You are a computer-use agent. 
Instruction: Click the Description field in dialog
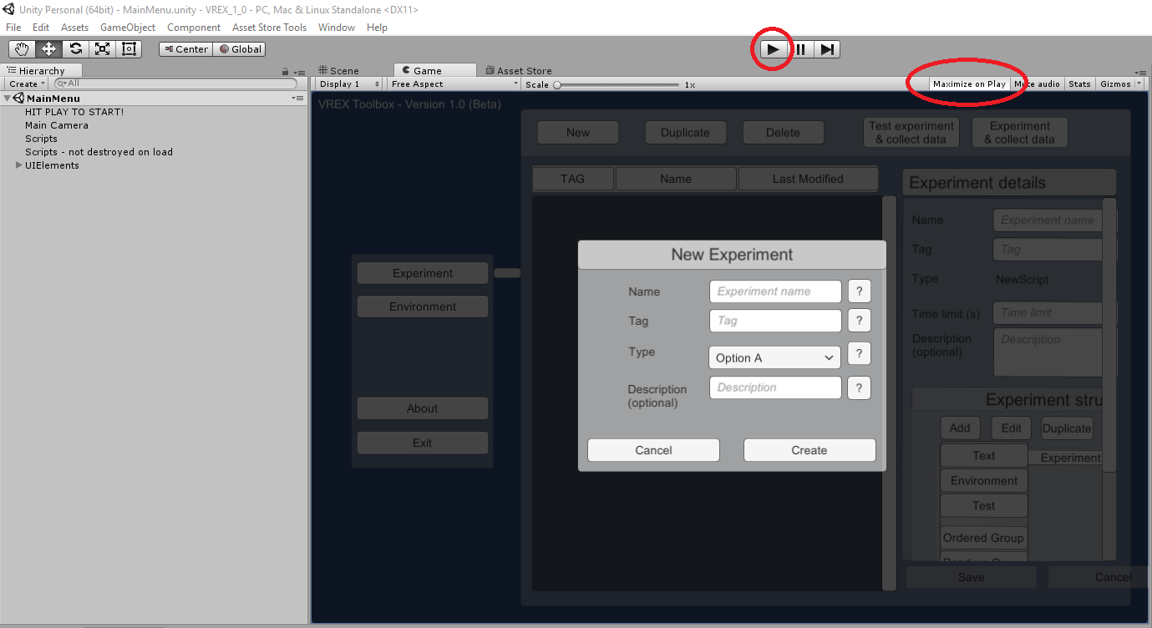click(x=775, y=388)
